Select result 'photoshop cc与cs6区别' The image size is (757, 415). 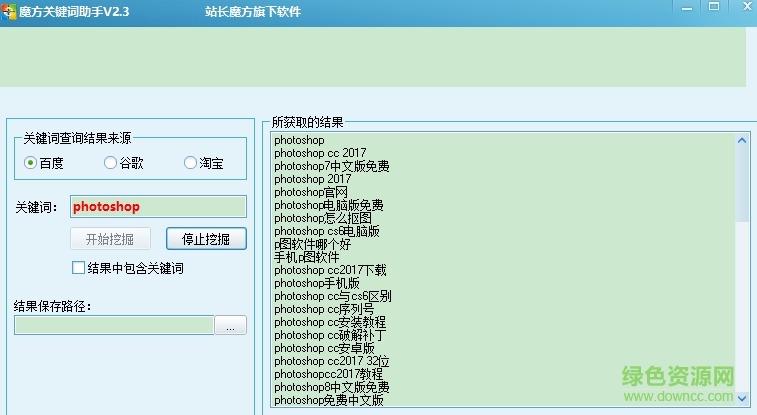(x=333, y=296)
